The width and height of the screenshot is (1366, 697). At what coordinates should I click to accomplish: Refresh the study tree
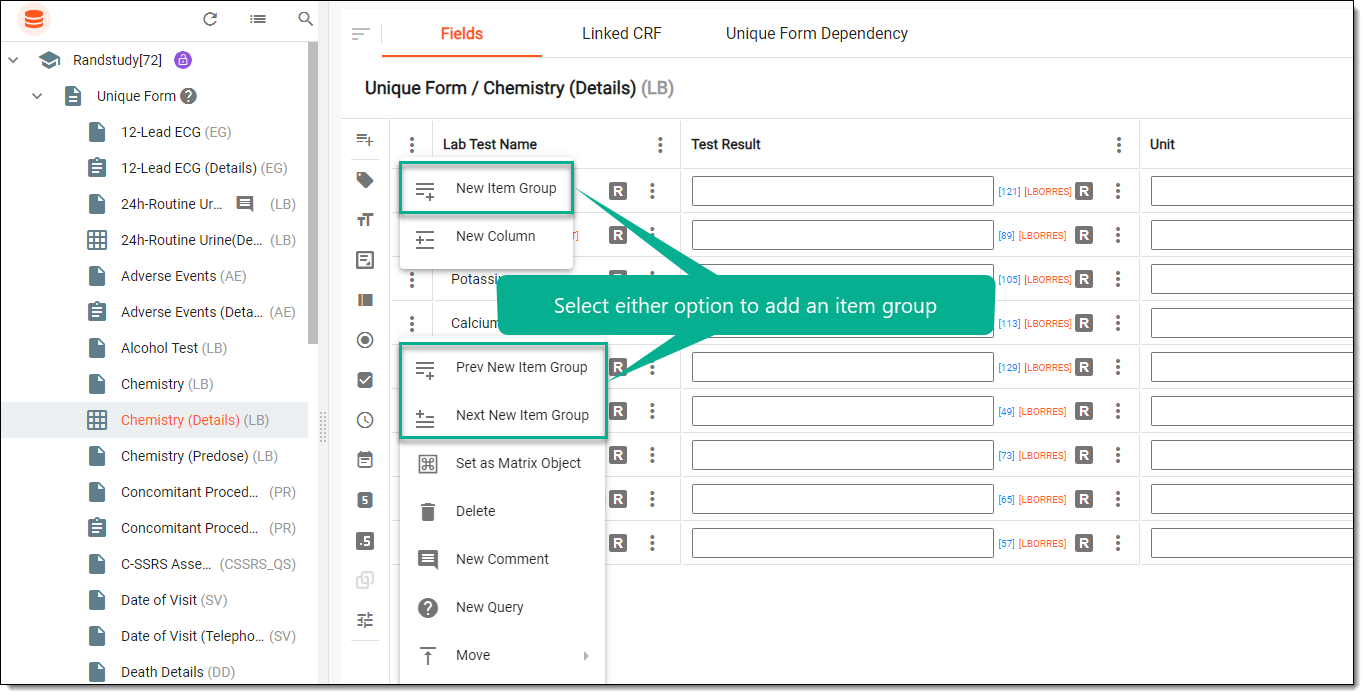tap(210, 19)
